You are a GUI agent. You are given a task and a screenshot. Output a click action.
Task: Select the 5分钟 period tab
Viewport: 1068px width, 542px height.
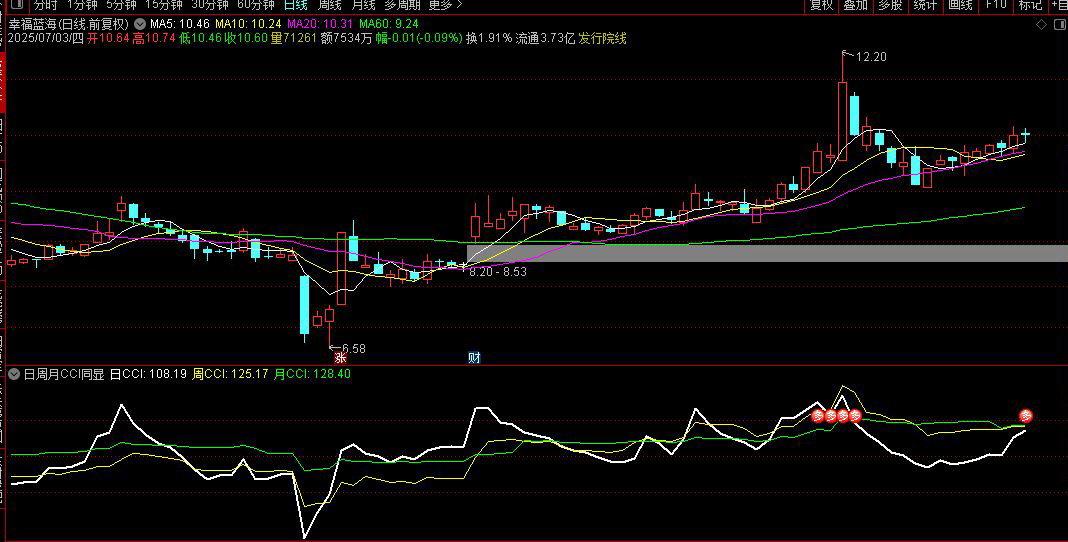pos(121,5)
